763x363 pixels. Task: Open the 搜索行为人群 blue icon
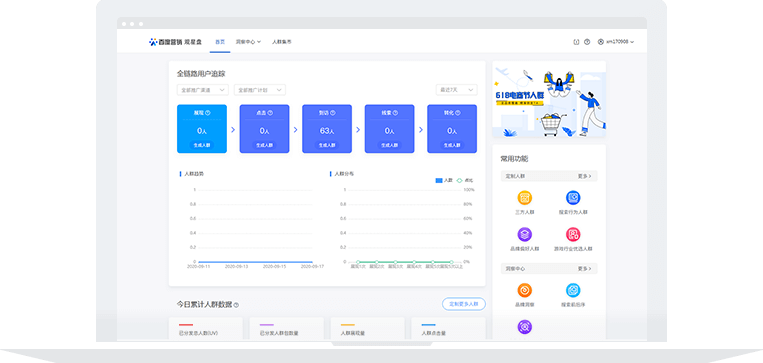tap(573, 198)
